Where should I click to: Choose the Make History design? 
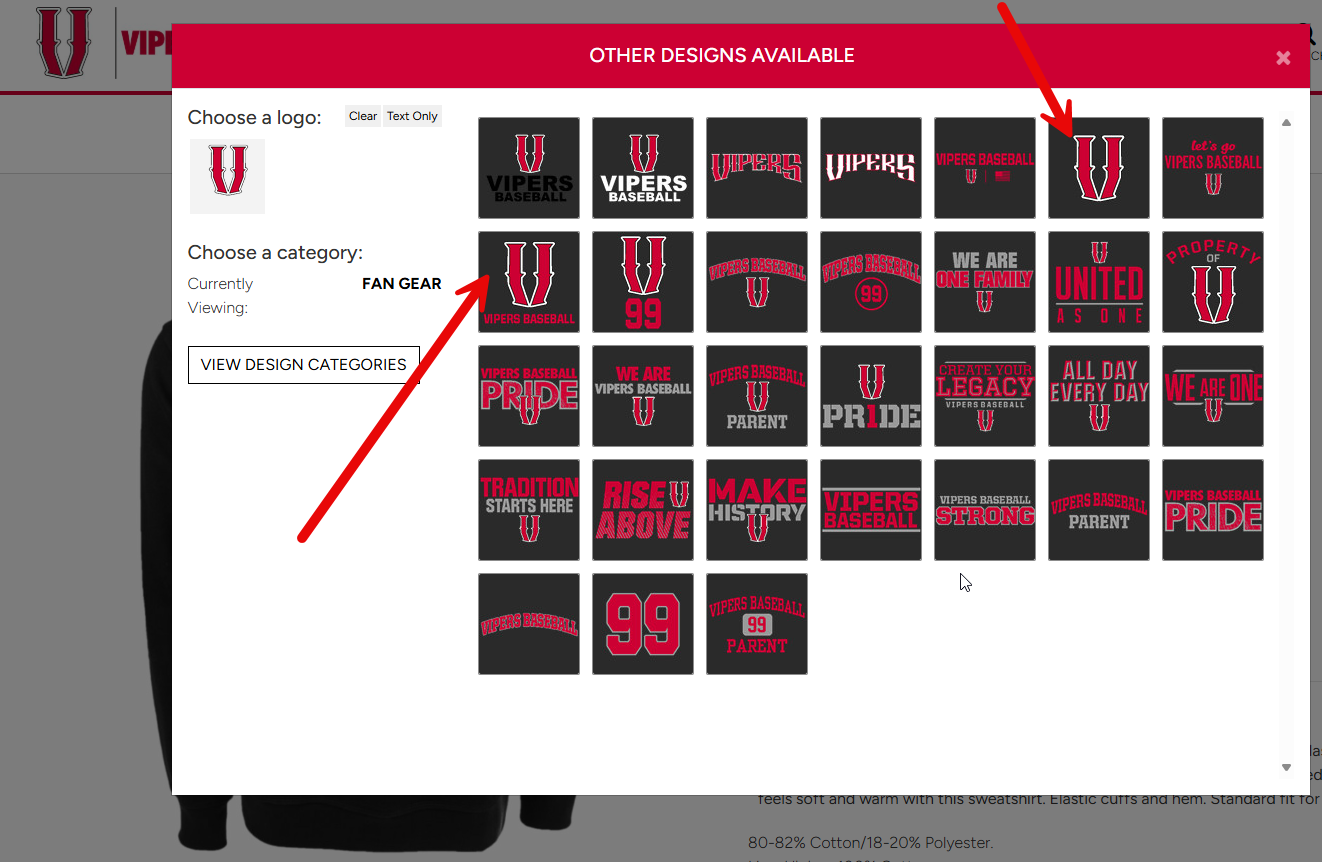[757, 510]
